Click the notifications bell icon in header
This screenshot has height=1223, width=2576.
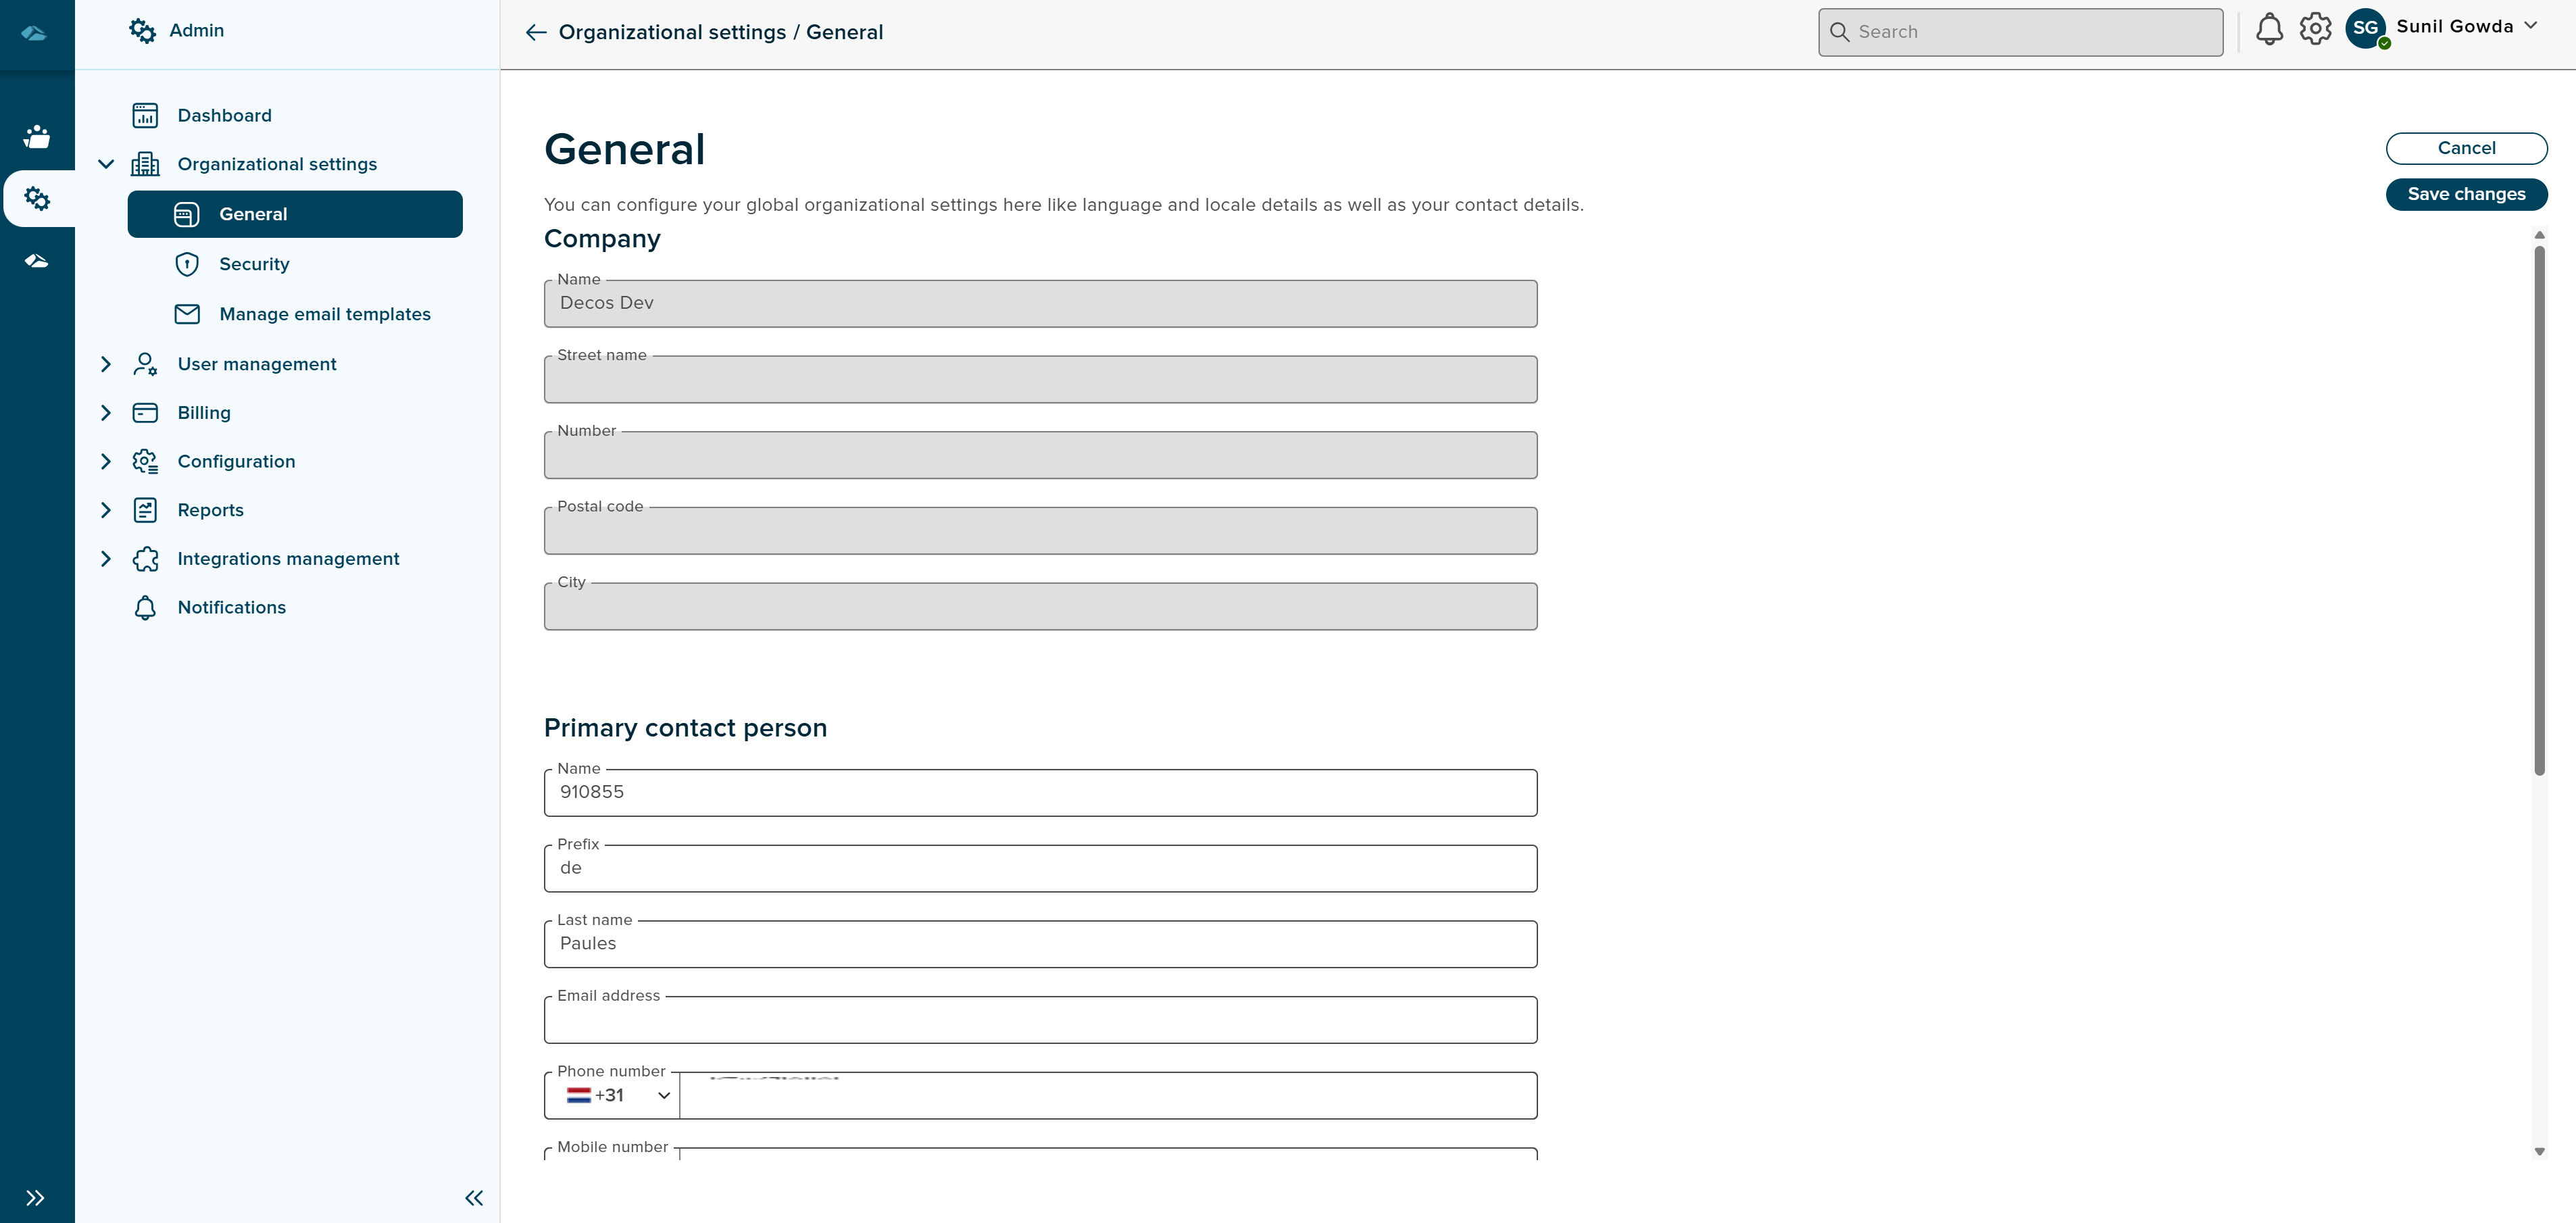pos(2269,30)
